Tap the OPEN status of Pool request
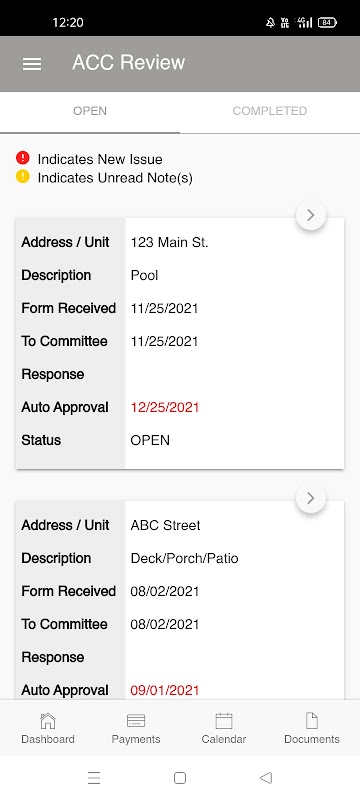 tap(150, 440)
